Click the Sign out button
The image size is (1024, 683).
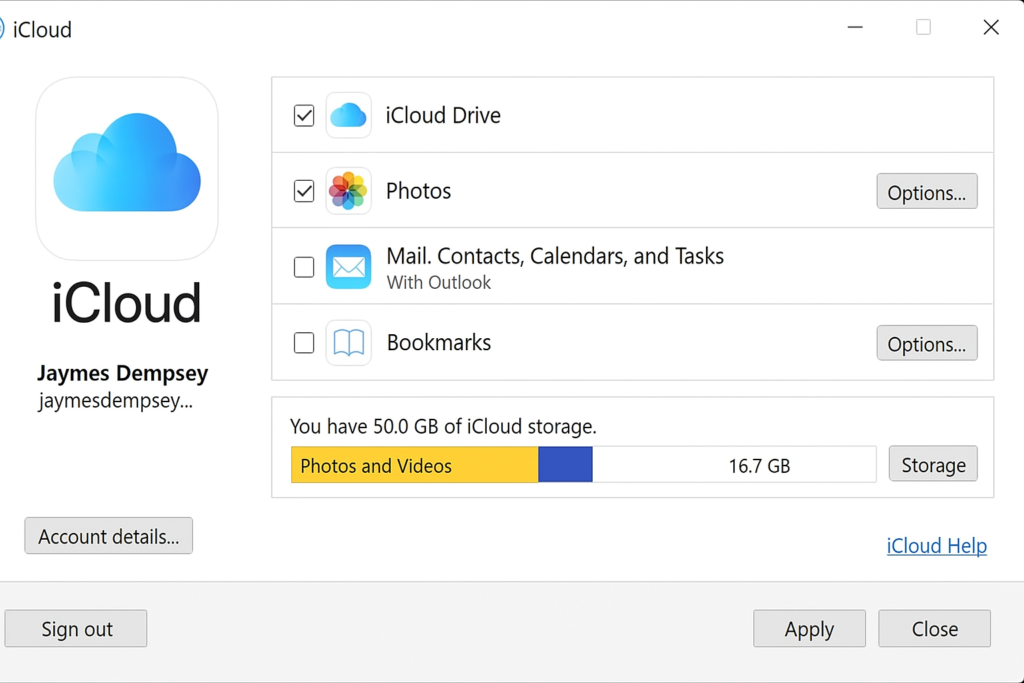pos(76,629)
